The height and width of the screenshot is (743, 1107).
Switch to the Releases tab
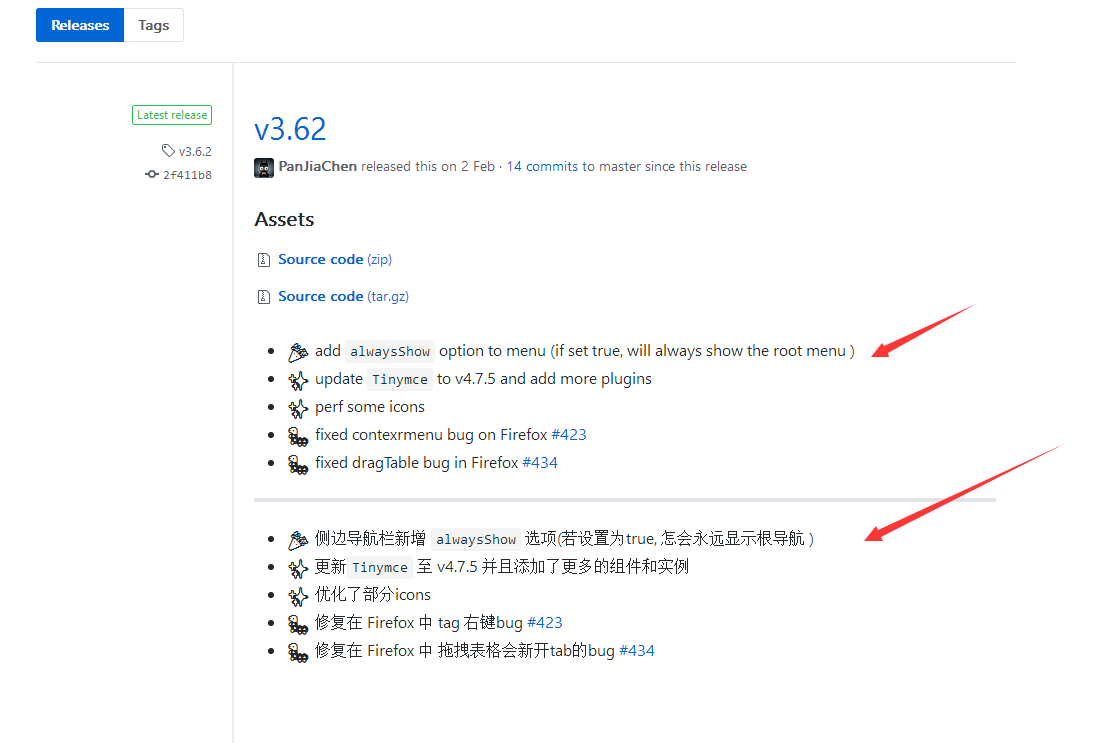point(79,25)
